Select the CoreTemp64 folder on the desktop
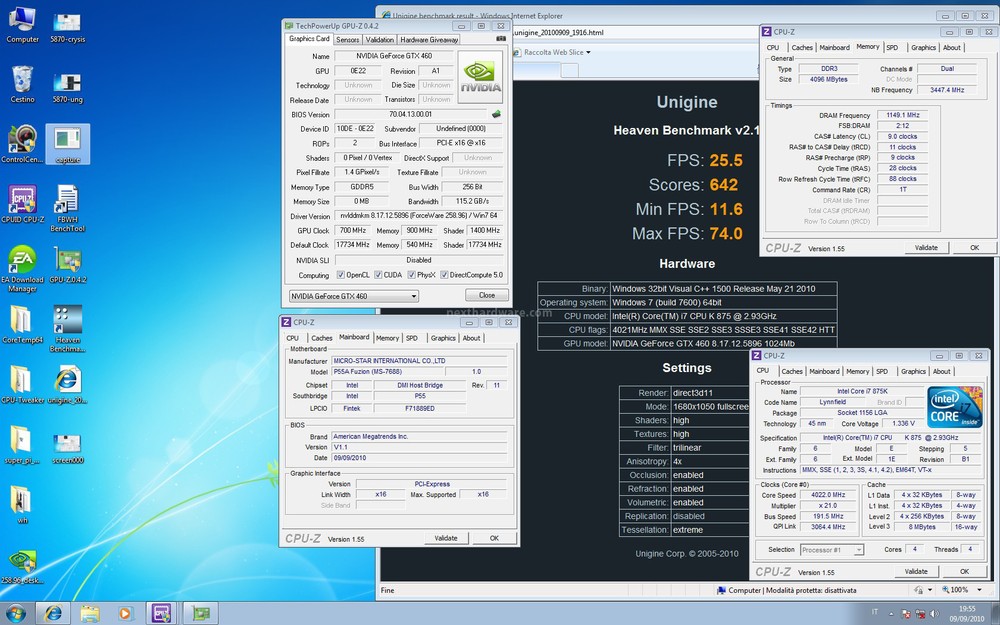 [22, 324]
